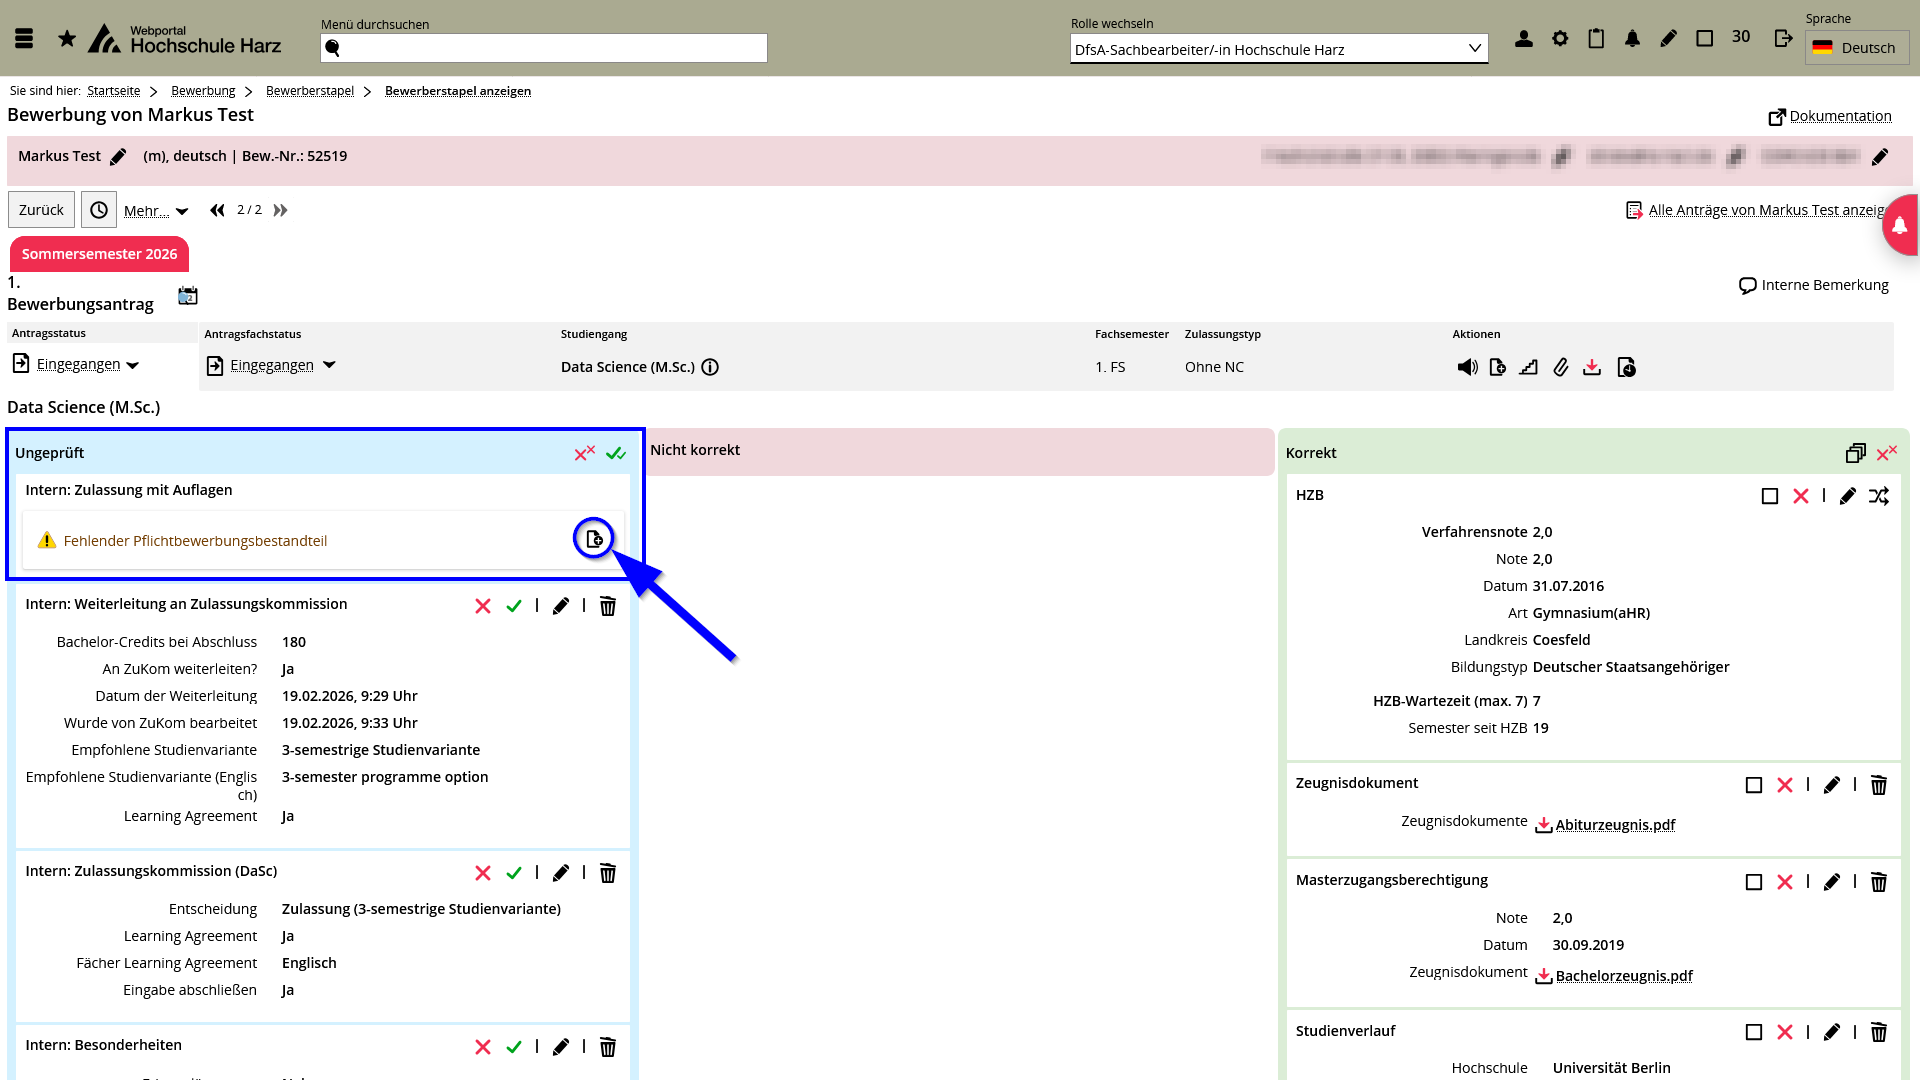1920x1080 pixels.
Task: Click the hamburger menu icon
Action: click(24, 39)
